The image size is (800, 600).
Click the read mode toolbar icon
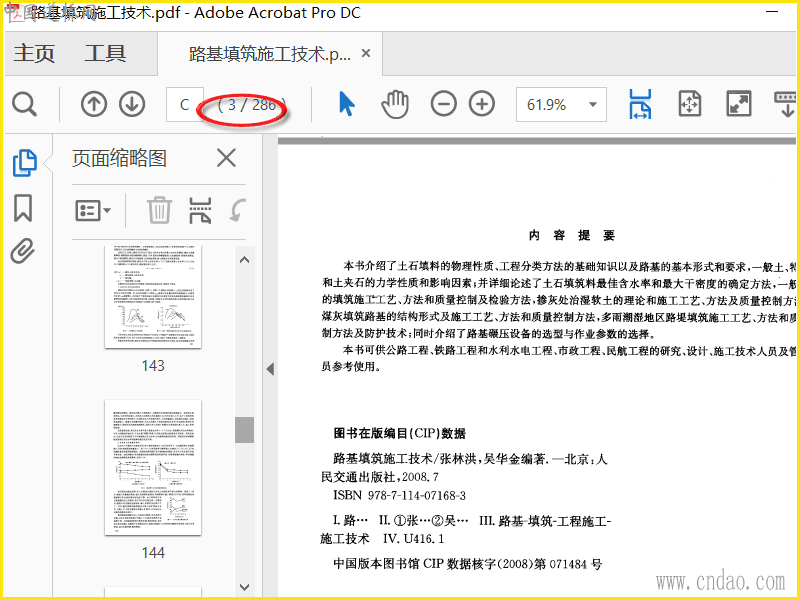tap(786, 104)
